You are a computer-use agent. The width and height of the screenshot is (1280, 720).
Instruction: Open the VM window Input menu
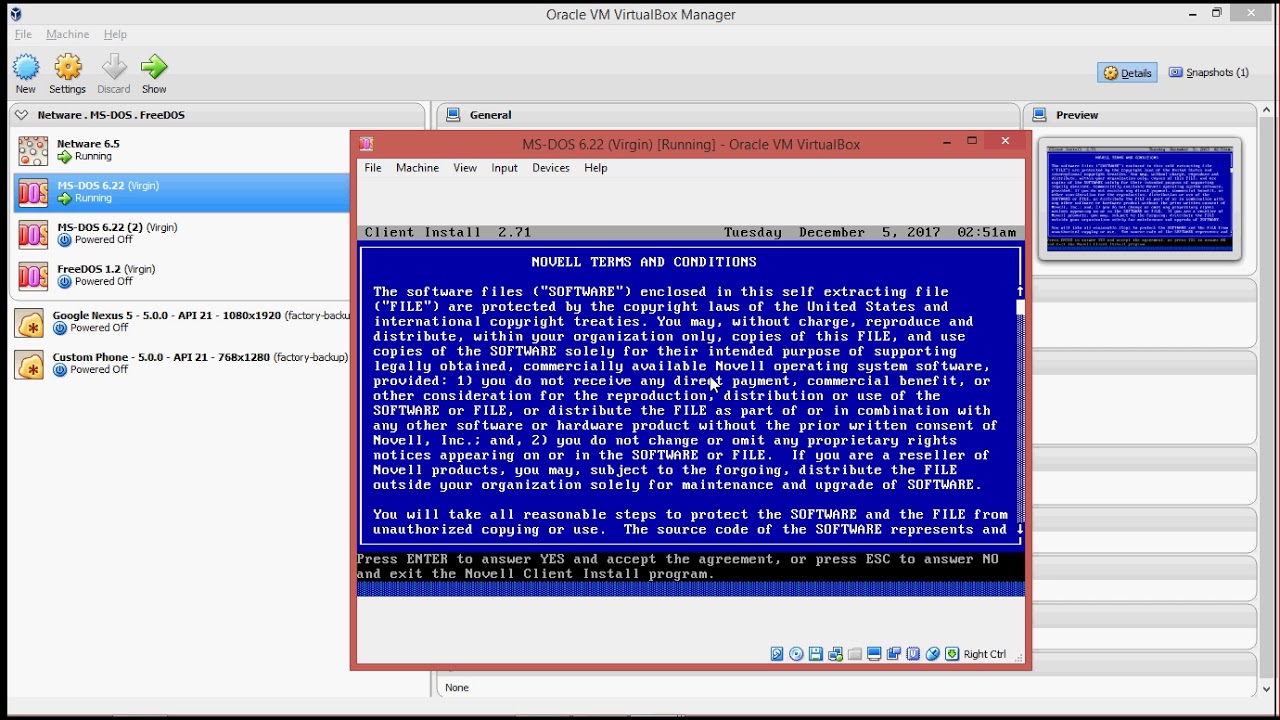(504, 168)
